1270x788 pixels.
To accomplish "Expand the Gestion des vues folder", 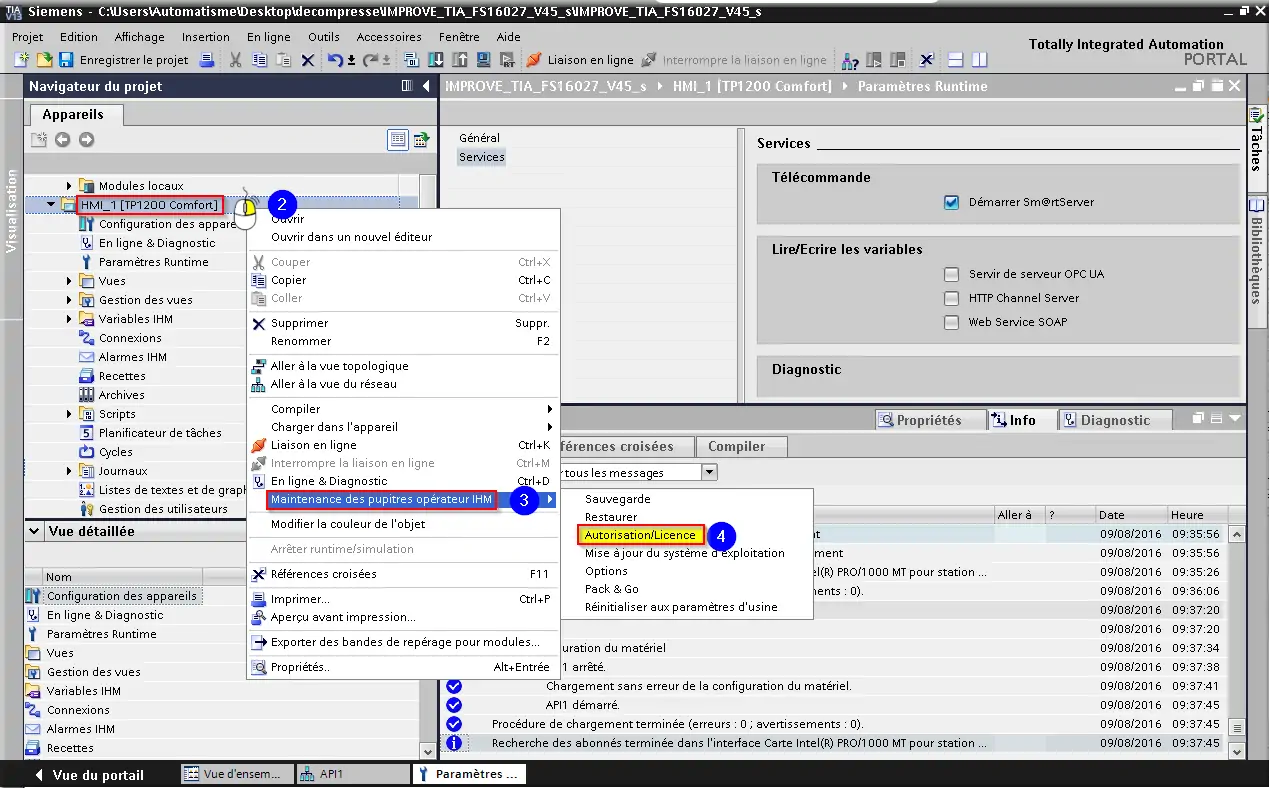I will tap(69, 300).
